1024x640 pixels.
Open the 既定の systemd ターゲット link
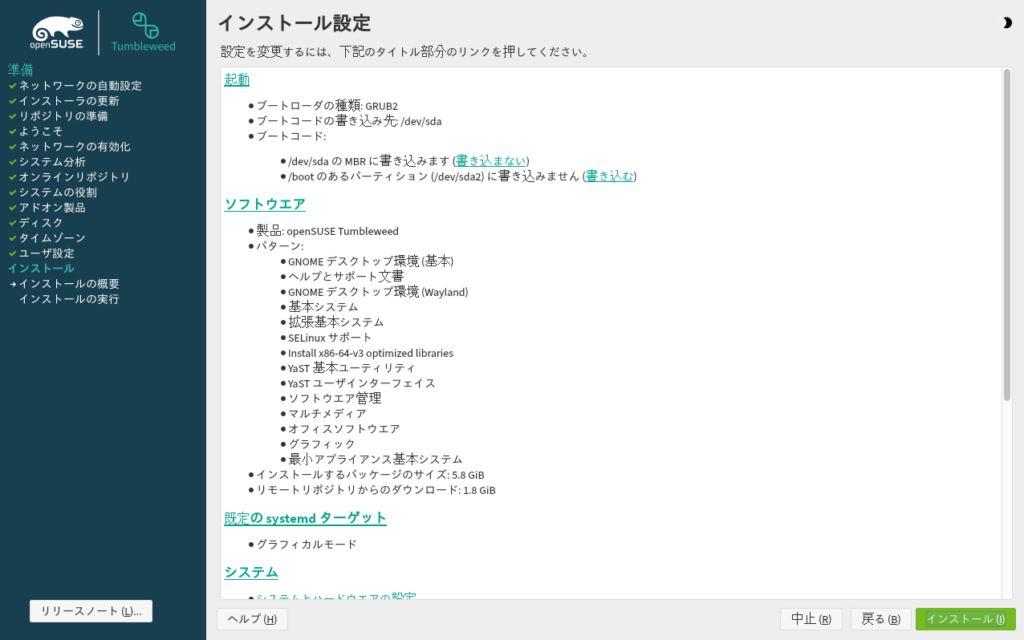tap(305, 518)
